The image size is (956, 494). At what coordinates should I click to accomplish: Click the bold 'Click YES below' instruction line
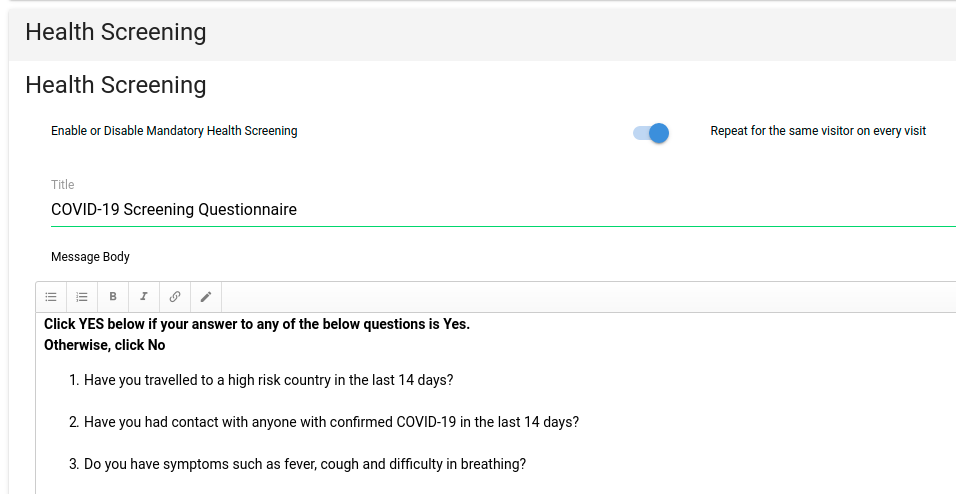coord(257,324)
